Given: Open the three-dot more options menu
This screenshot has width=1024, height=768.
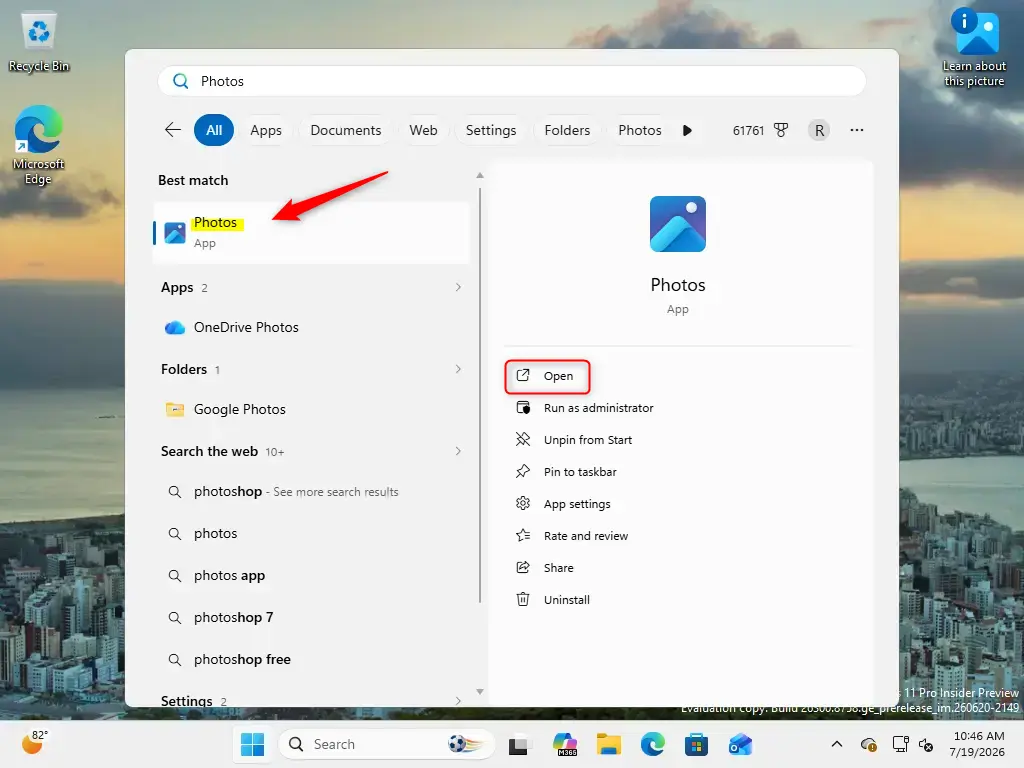Looking at the screenshot, I should tap(857, 130).
